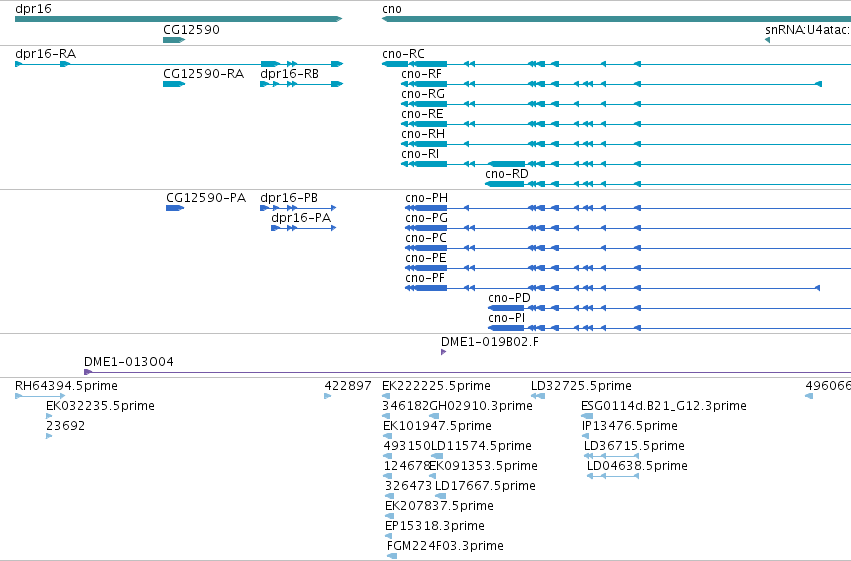The image size is (851, 561).
Task: Click the dpr16-RB transcript label
Action: point(289,74)
